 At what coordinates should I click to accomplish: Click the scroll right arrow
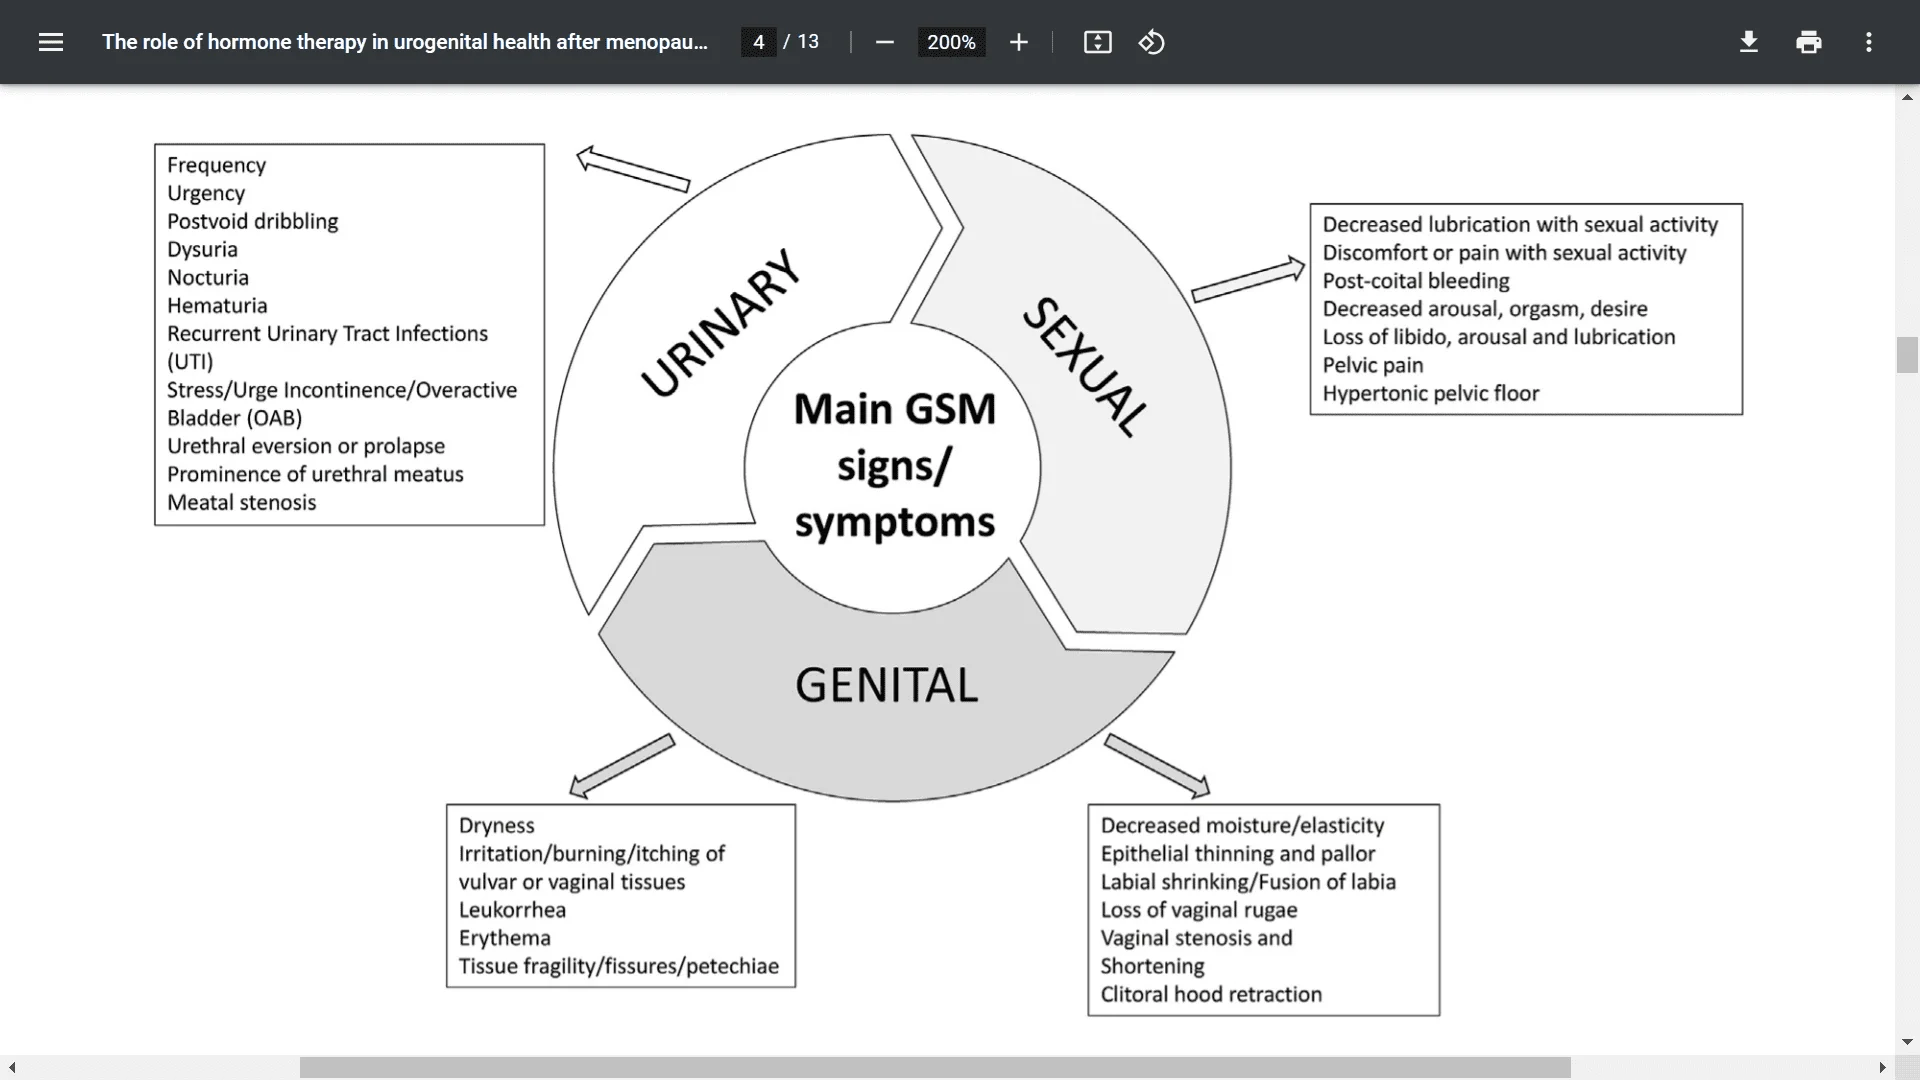coord(1882,1068)
